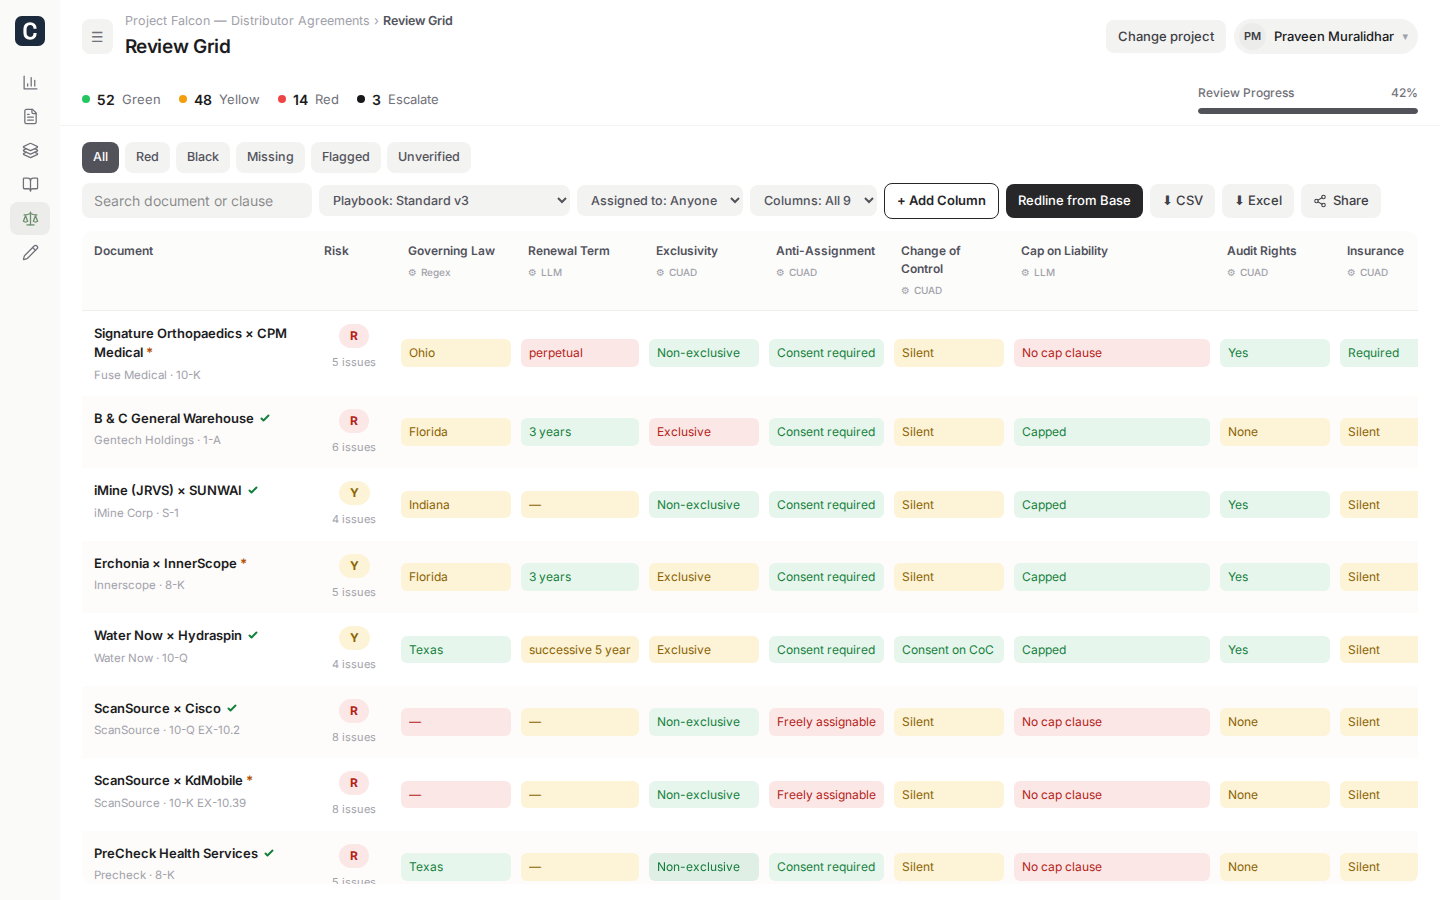Image resolution: width=1440 pixels, height=900 pixels.
Task: Open Signature Orthopaedics × CPM Medical document
Action: [190, 343]
